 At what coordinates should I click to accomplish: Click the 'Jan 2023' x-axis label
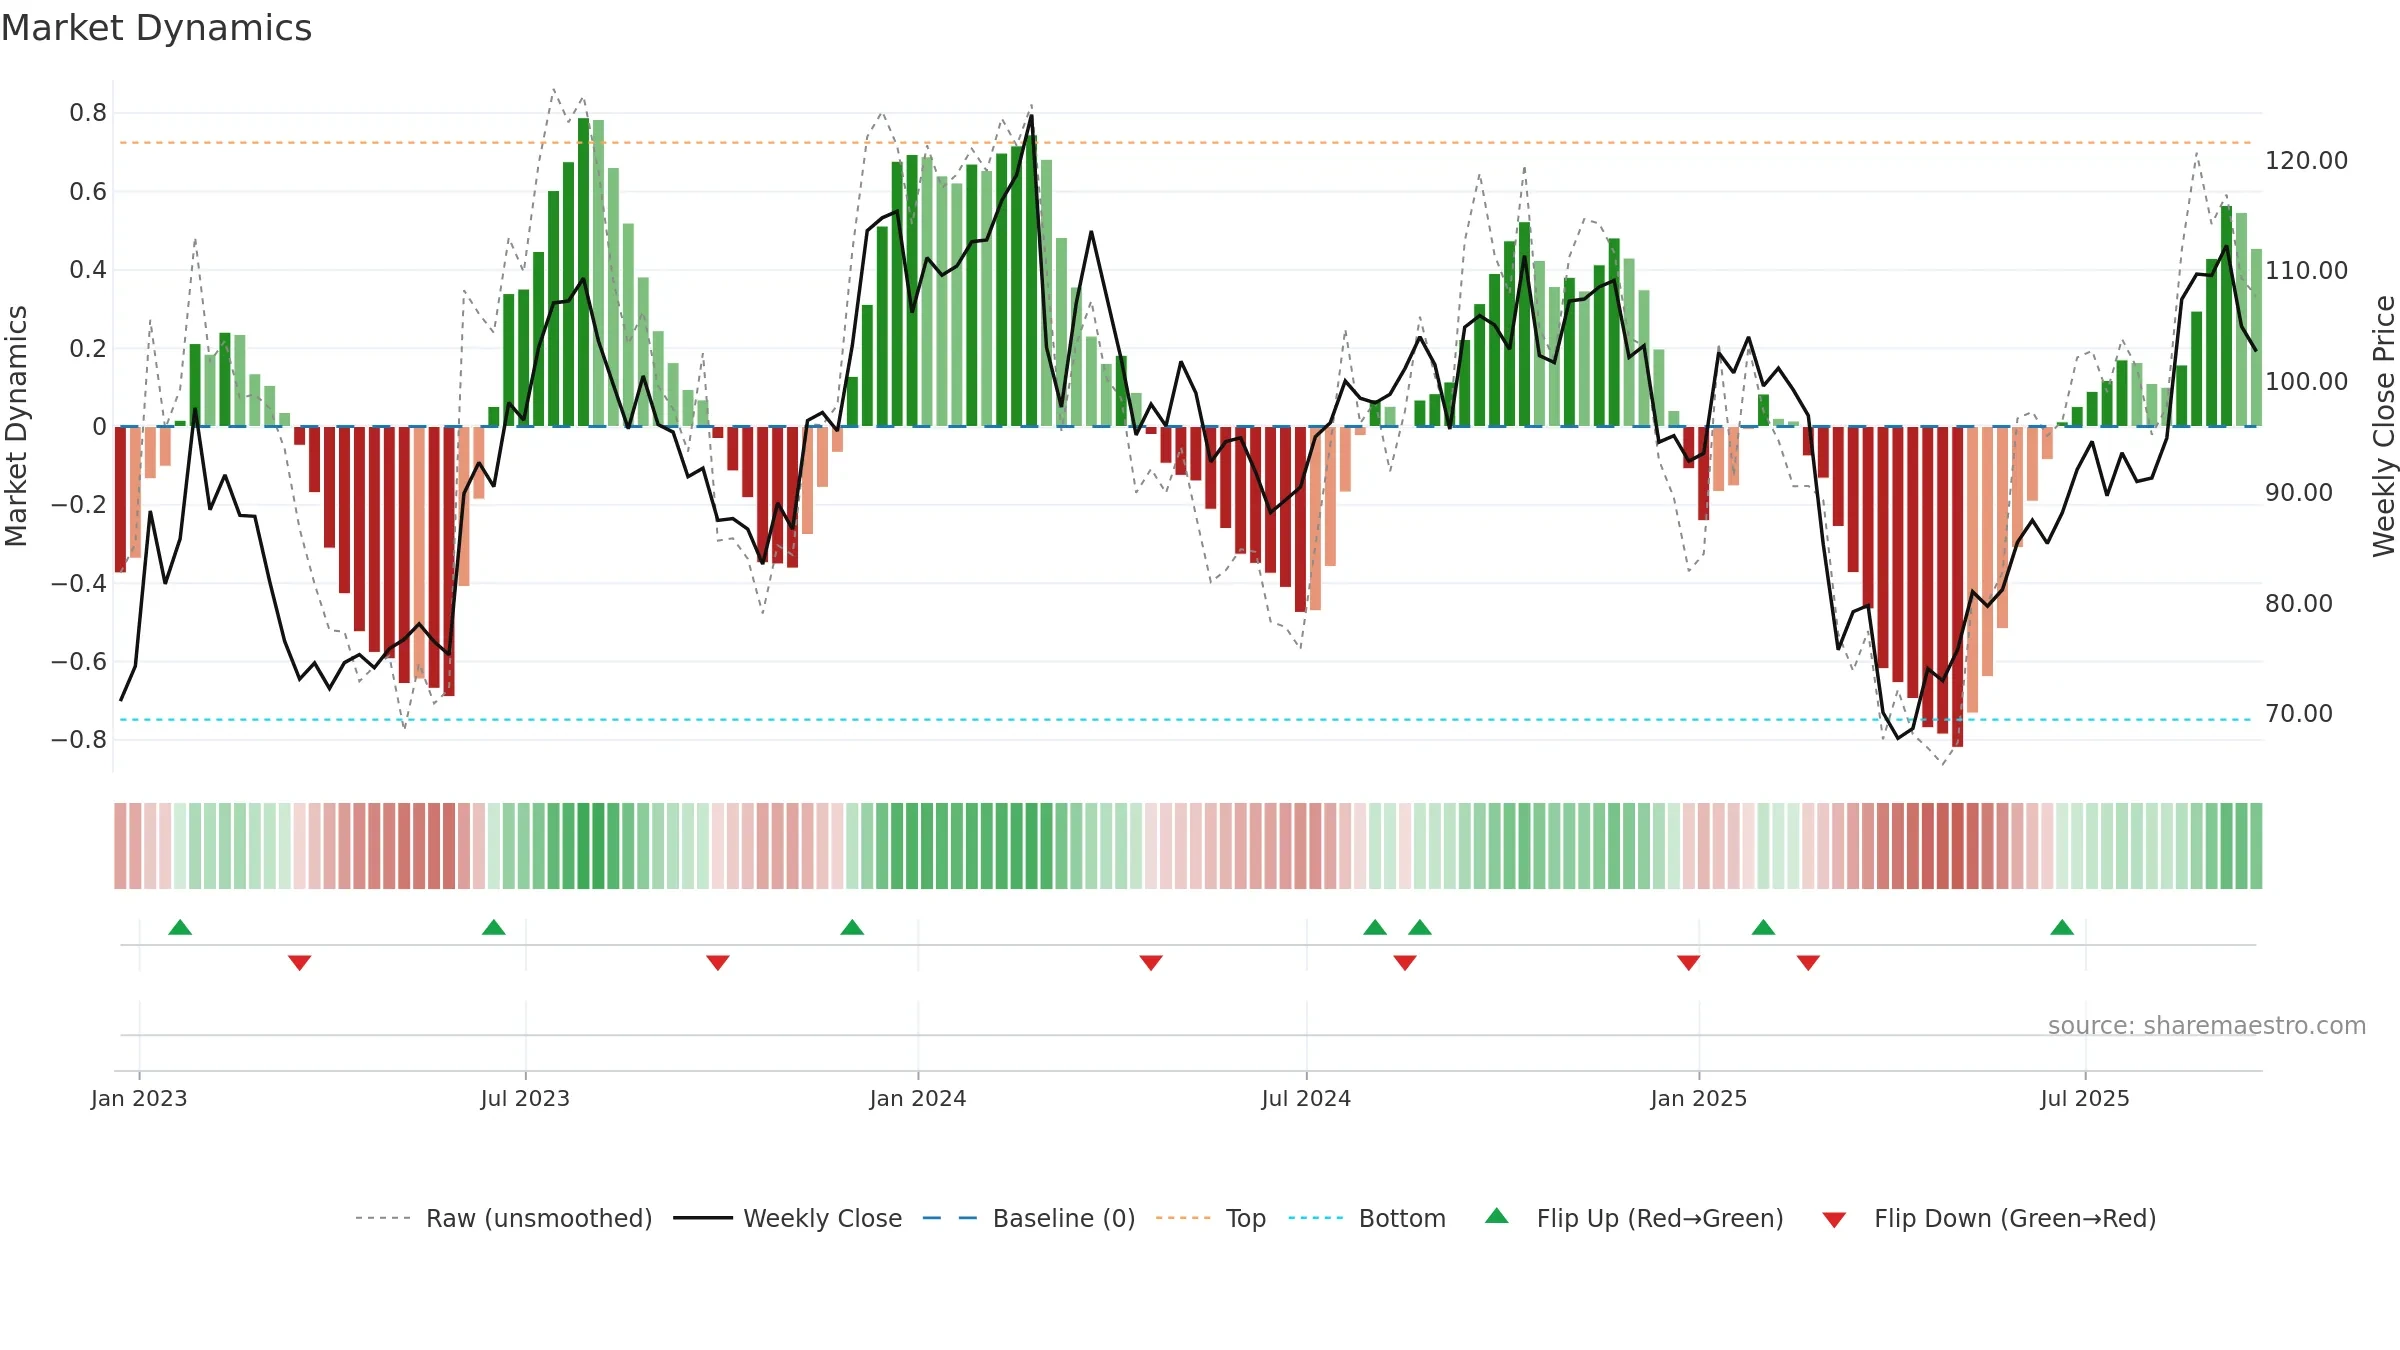point(139,1099)
